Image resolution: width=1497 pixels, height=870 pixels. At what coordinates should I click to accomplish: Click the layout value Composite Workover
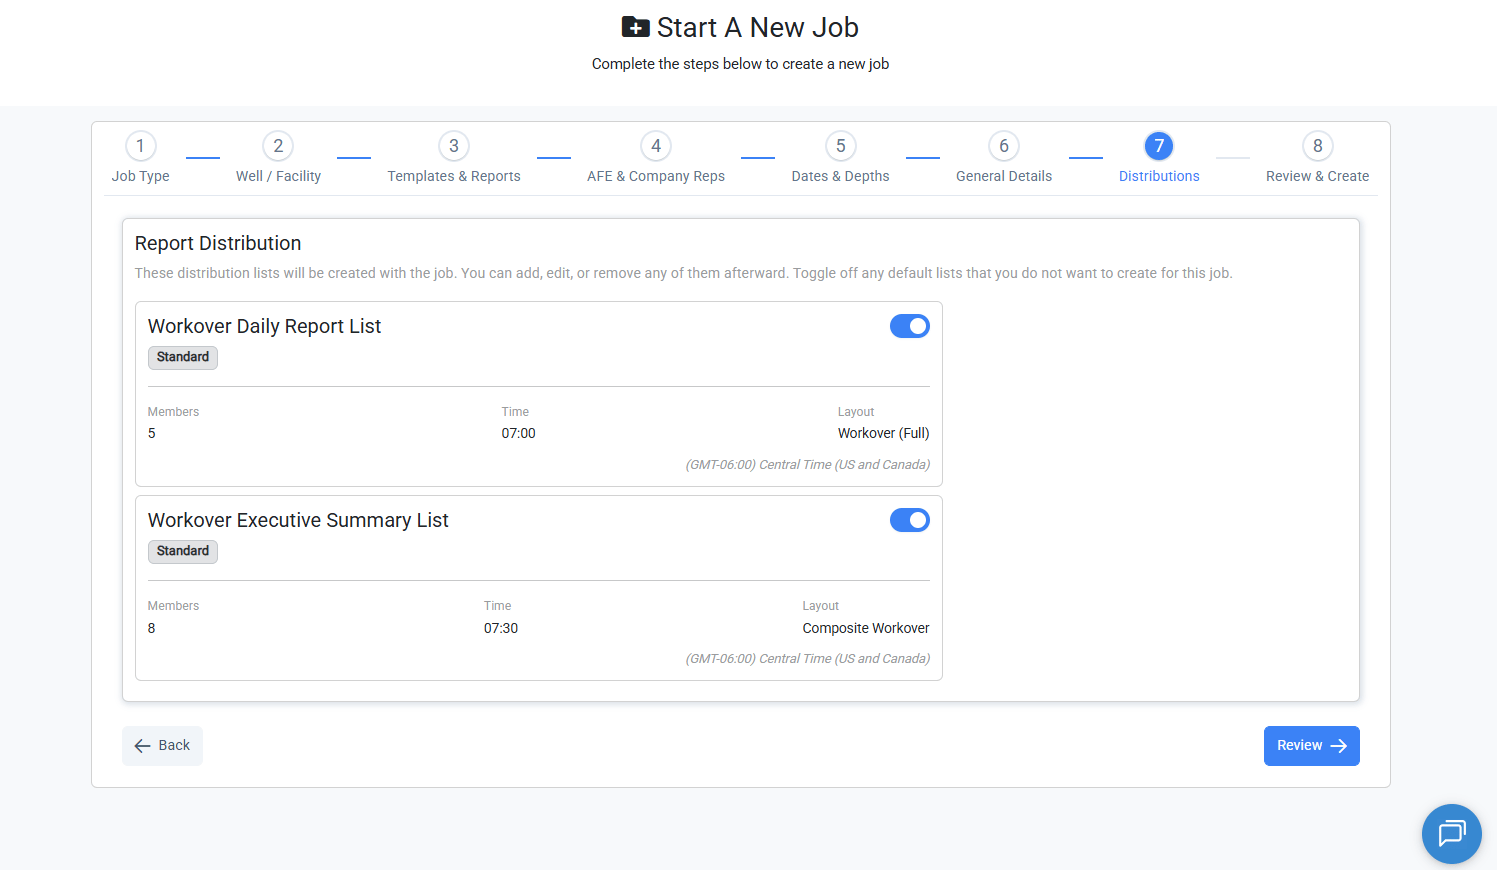(866, 628)
